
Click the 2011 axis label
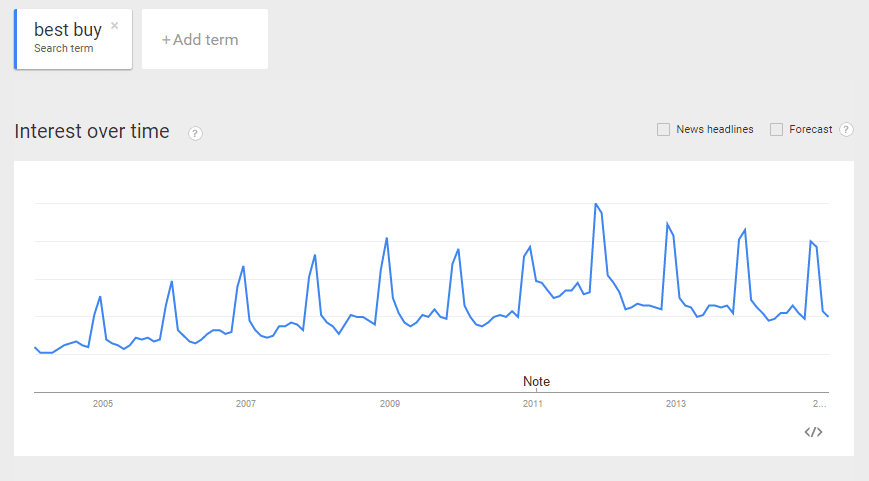pos(533,404)
